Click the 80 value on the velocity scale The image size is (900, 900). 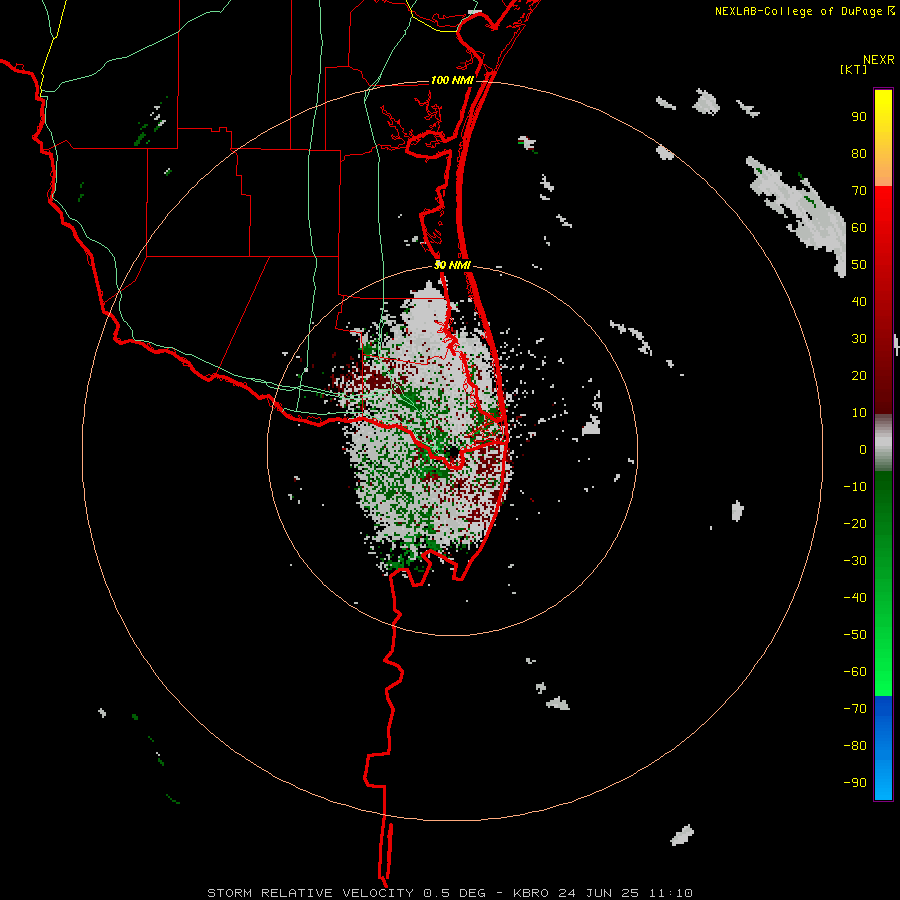[859, 154]
